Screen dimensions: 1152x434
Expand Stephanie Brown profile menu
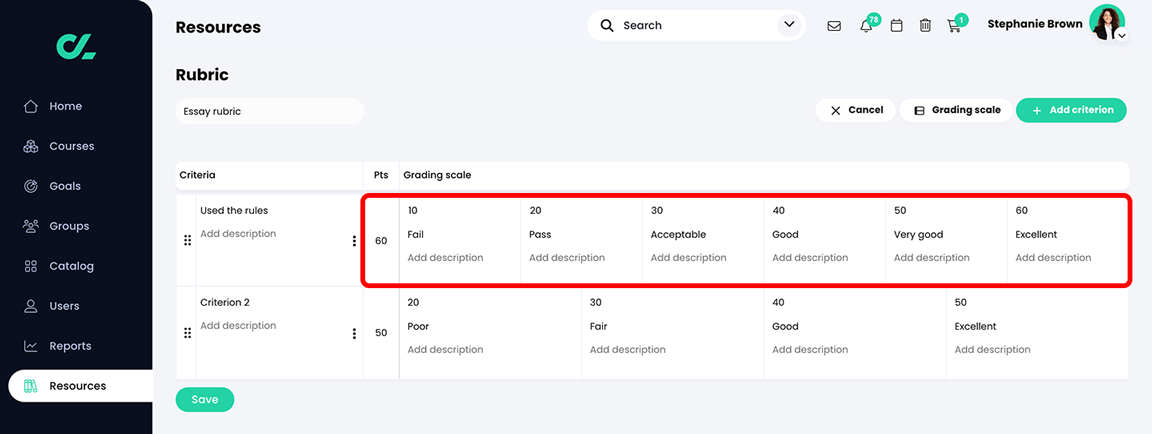pyautogui.click(x=1122, y=35)
